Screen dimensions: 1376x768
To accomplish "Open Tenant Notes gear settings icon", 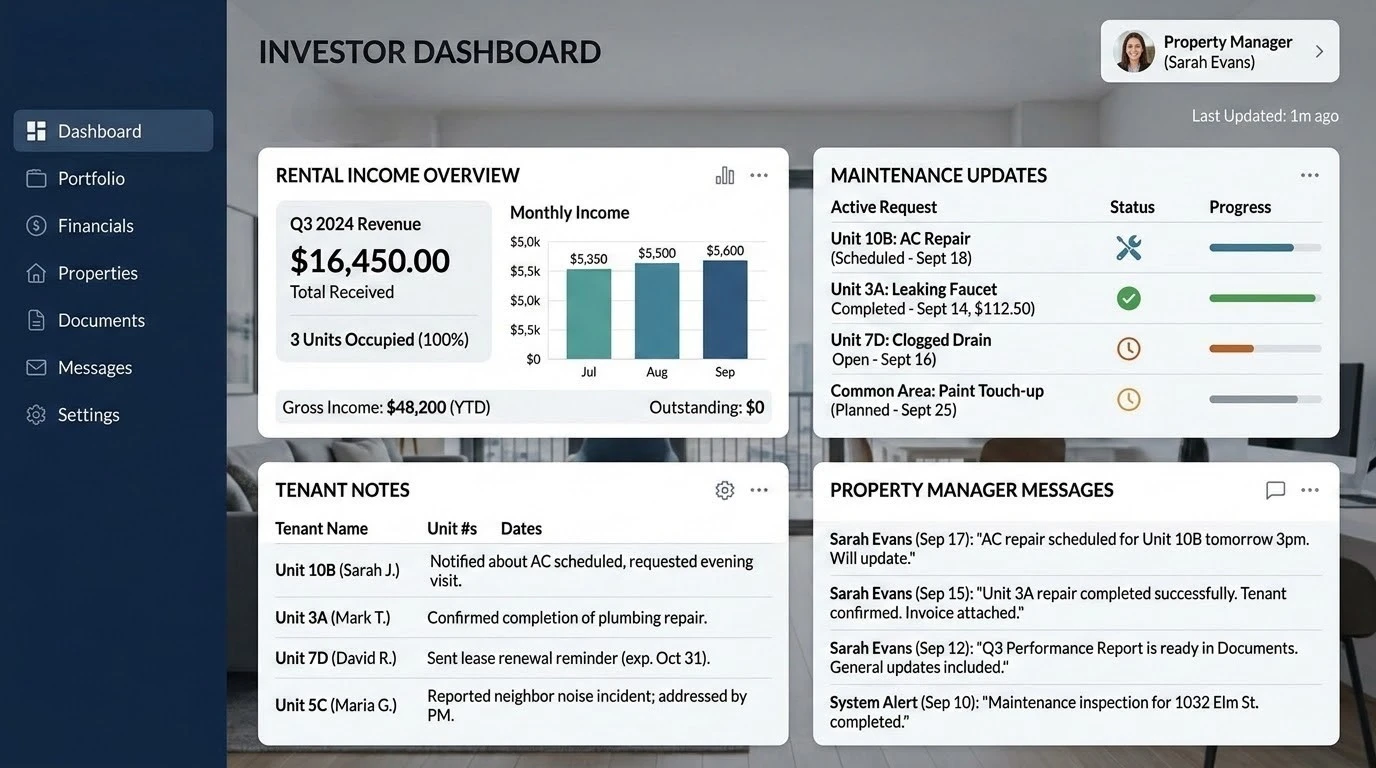I will [x=725, y=490].
